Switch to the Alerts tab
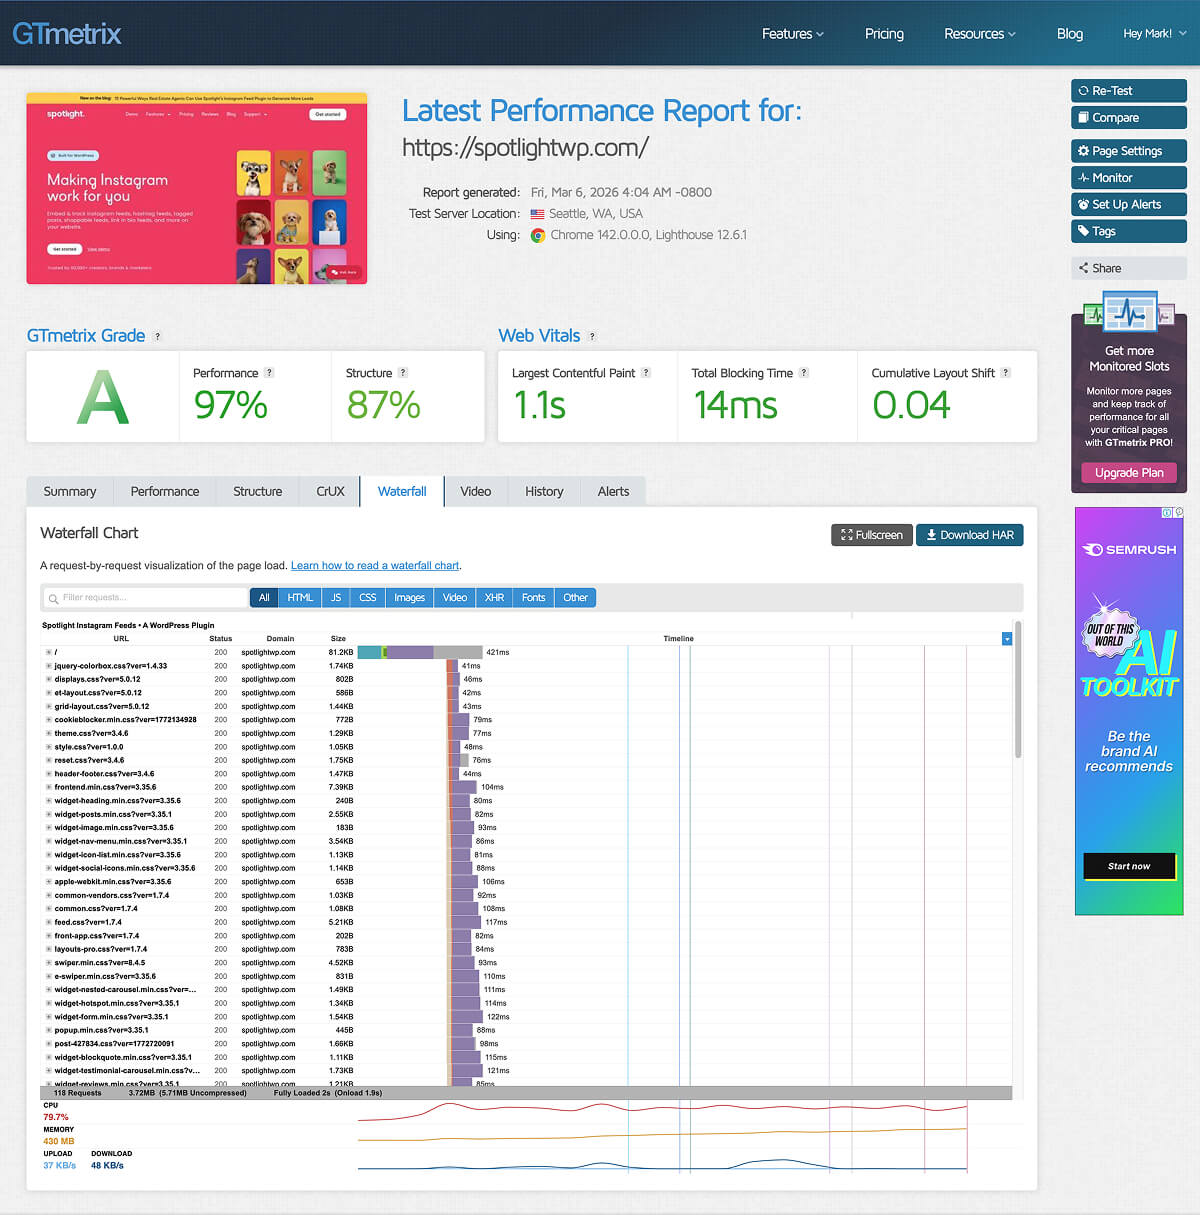The width and height of the screenshot is (1200, 1215). pyautogui.click(x=613, y=492)
